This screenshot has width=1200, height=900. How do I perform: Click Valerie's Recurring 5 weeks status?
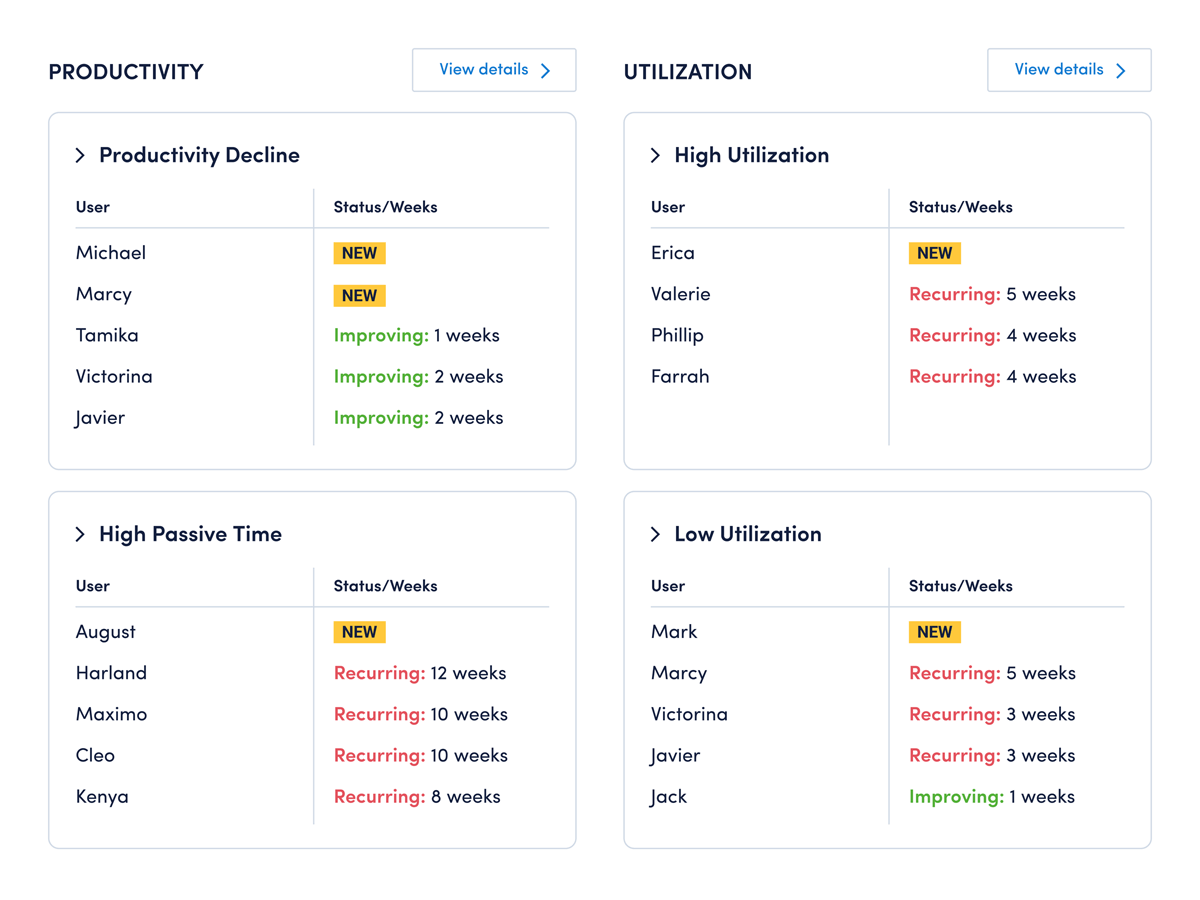(992, 294)
